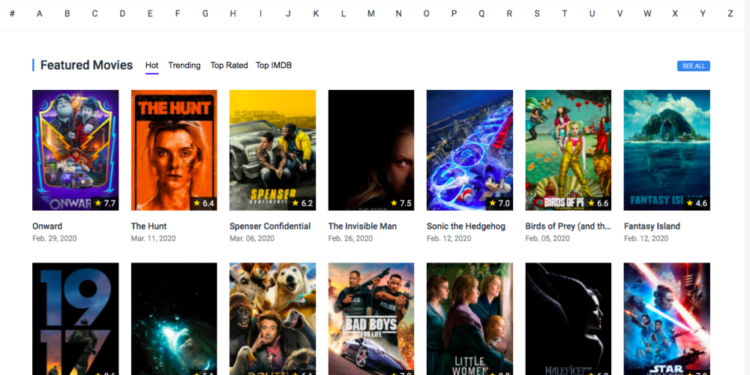Filter movies by letter D
This screenshot has height=375, width=750.
[x=122, y=13]
